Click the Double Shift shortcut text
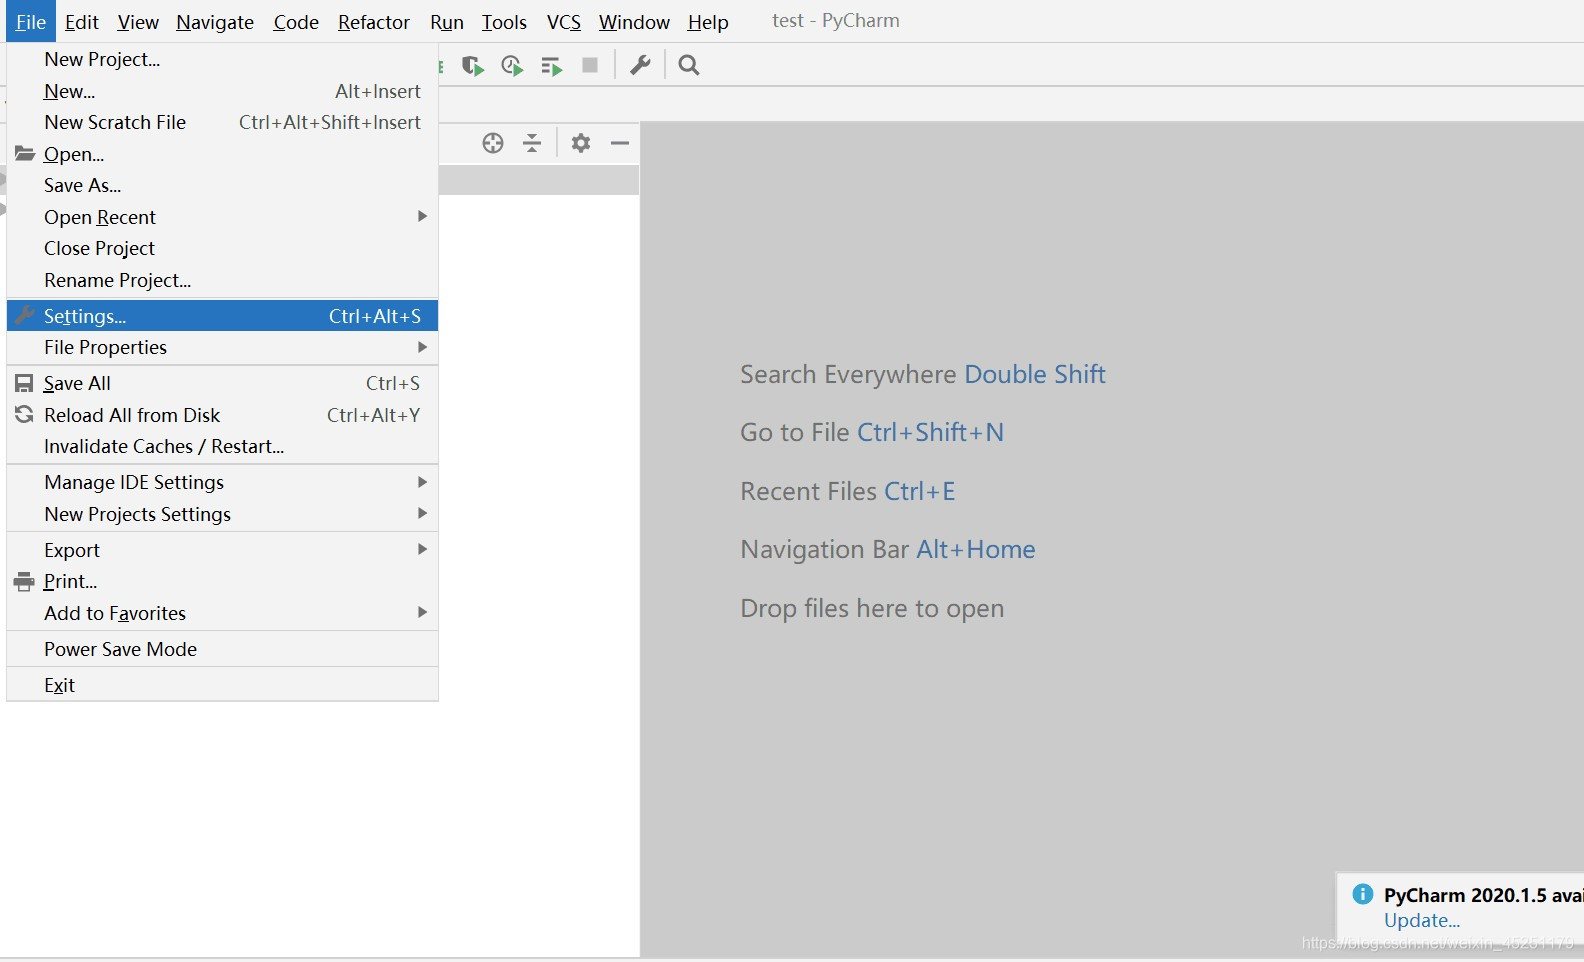The width and height of the screenshot is (1584, 962). coord(1035,374)
